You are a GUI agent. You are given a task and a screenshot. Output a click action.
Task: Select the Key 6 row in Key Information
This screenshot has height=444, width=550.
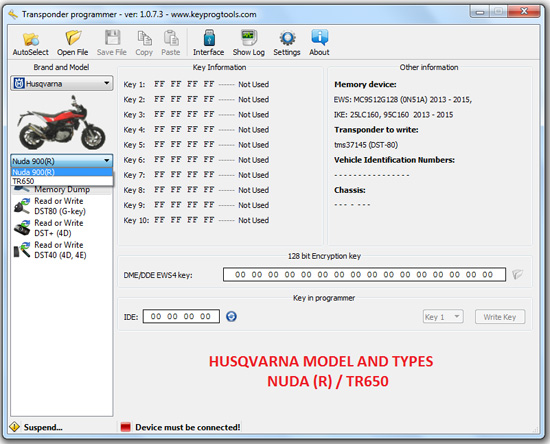coord(196,160)
